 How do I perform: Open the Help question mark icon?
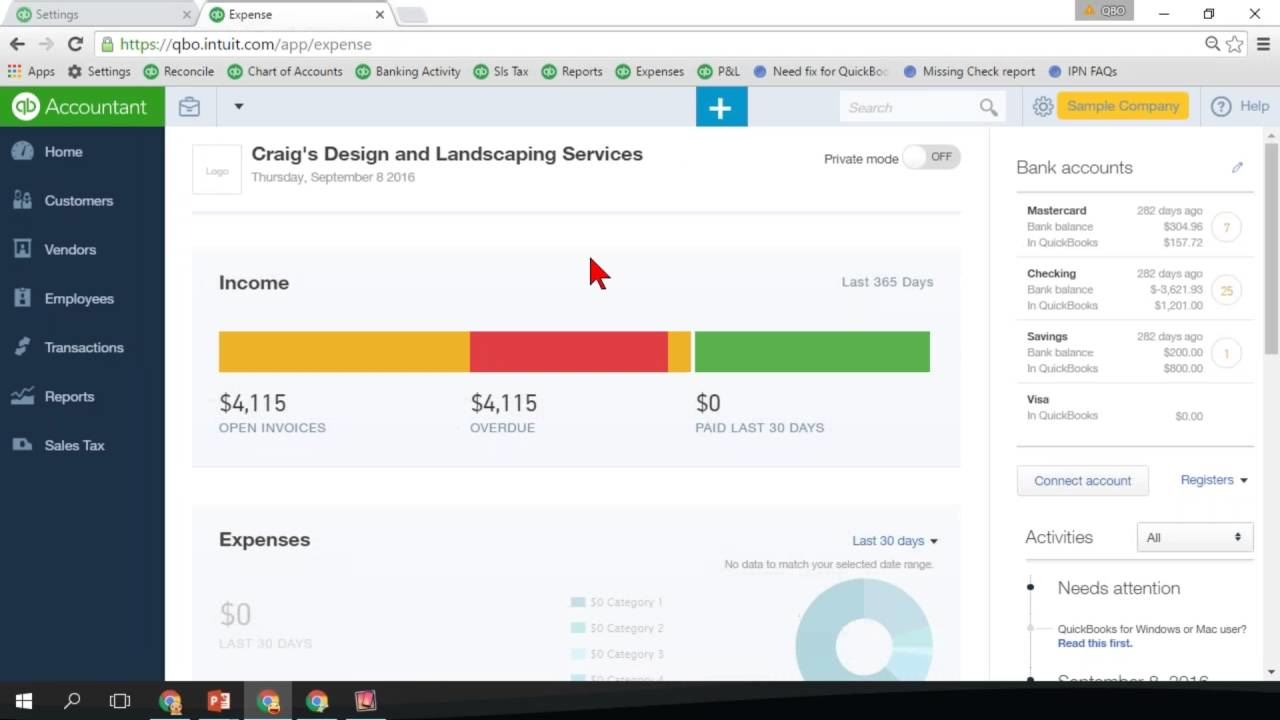[1221, 107]
